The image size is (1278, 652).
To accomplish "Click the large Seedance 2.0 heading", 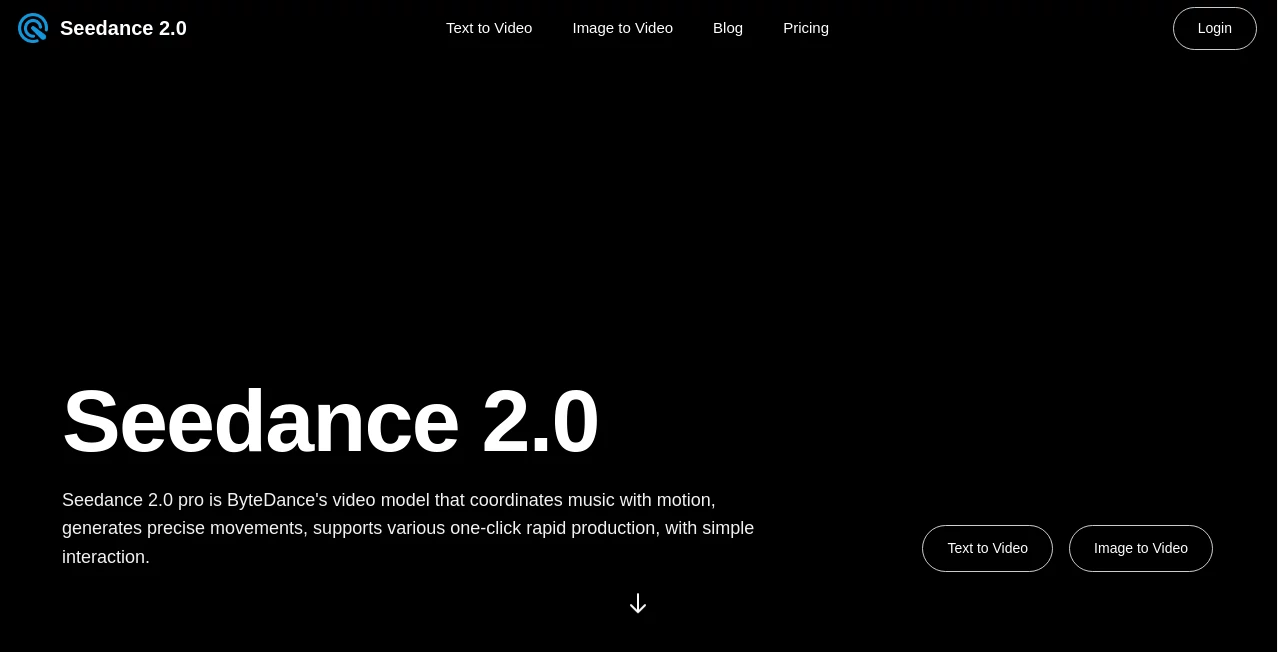I will [330, 421].
